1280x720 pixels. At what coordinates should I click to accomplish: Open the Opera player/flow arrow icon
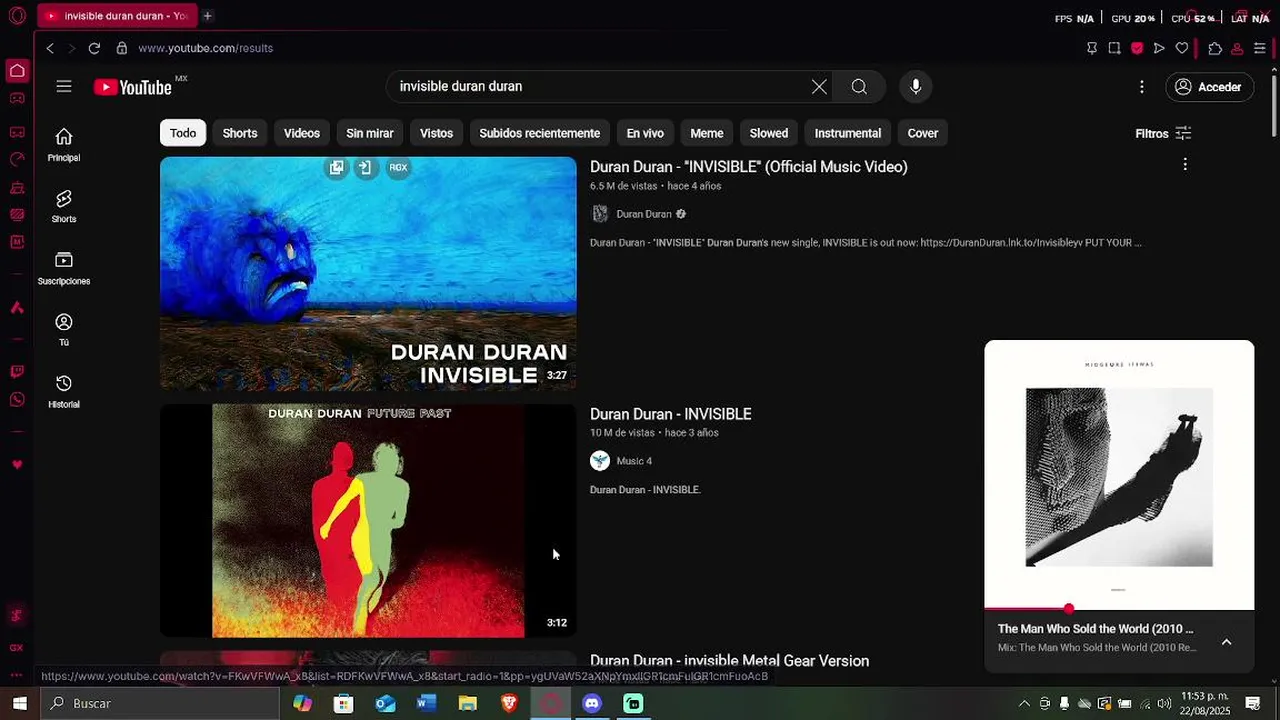[x=1159, y=48]
